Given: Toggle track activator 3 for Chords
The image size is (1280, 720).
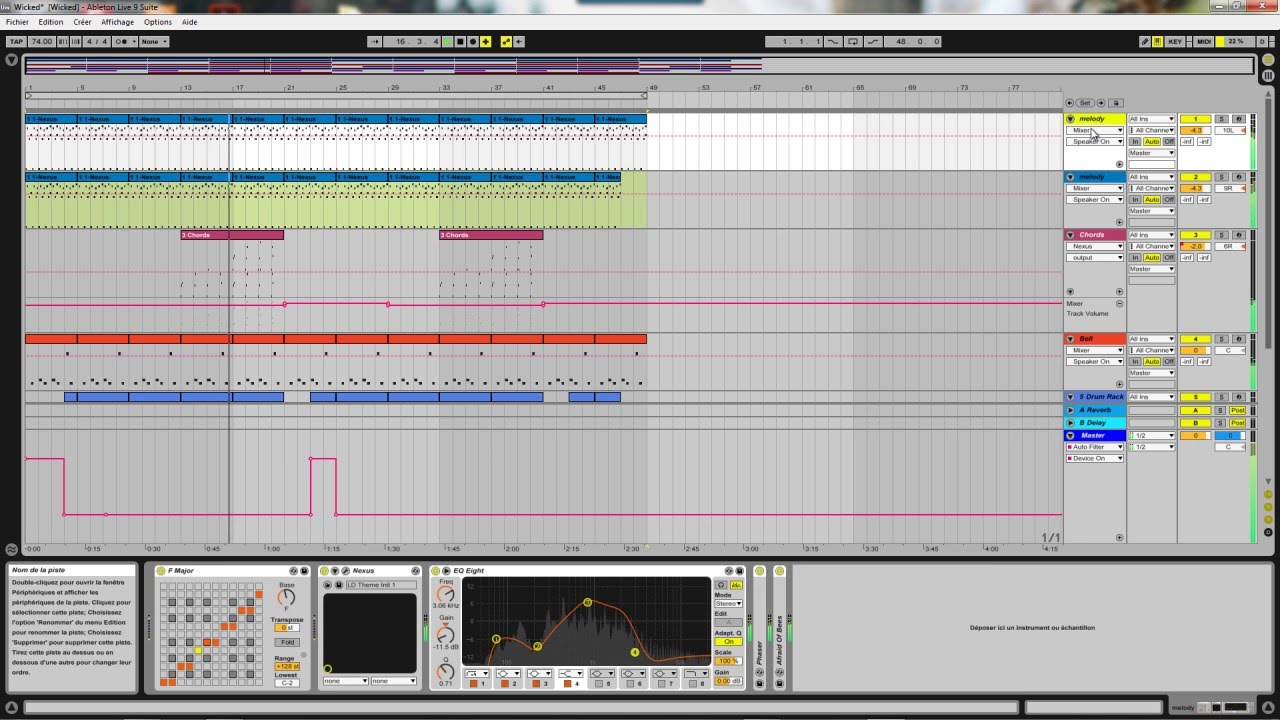Looking at the screenshot, I should point(1195,236).
